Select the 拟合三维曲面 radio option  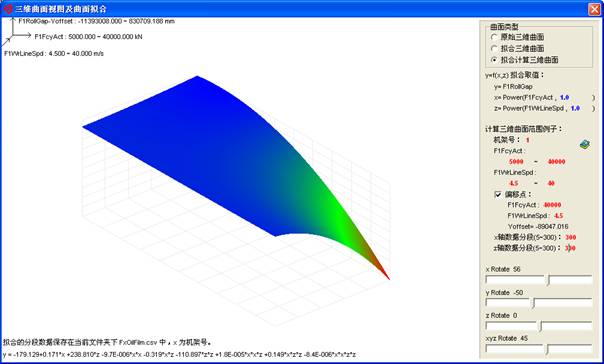[518, 49]
